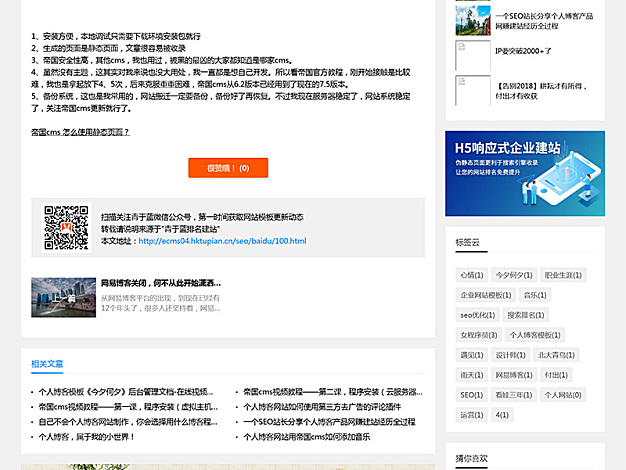Open related article 帝国cms视频教程——第一课

128,407
